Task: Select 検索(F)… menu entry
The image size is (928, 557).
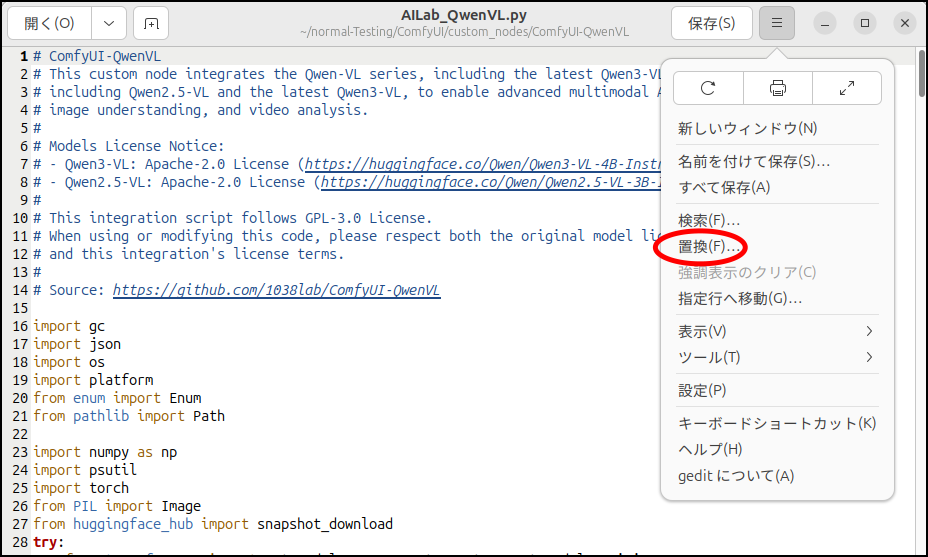Action: [x=709, y=220]
